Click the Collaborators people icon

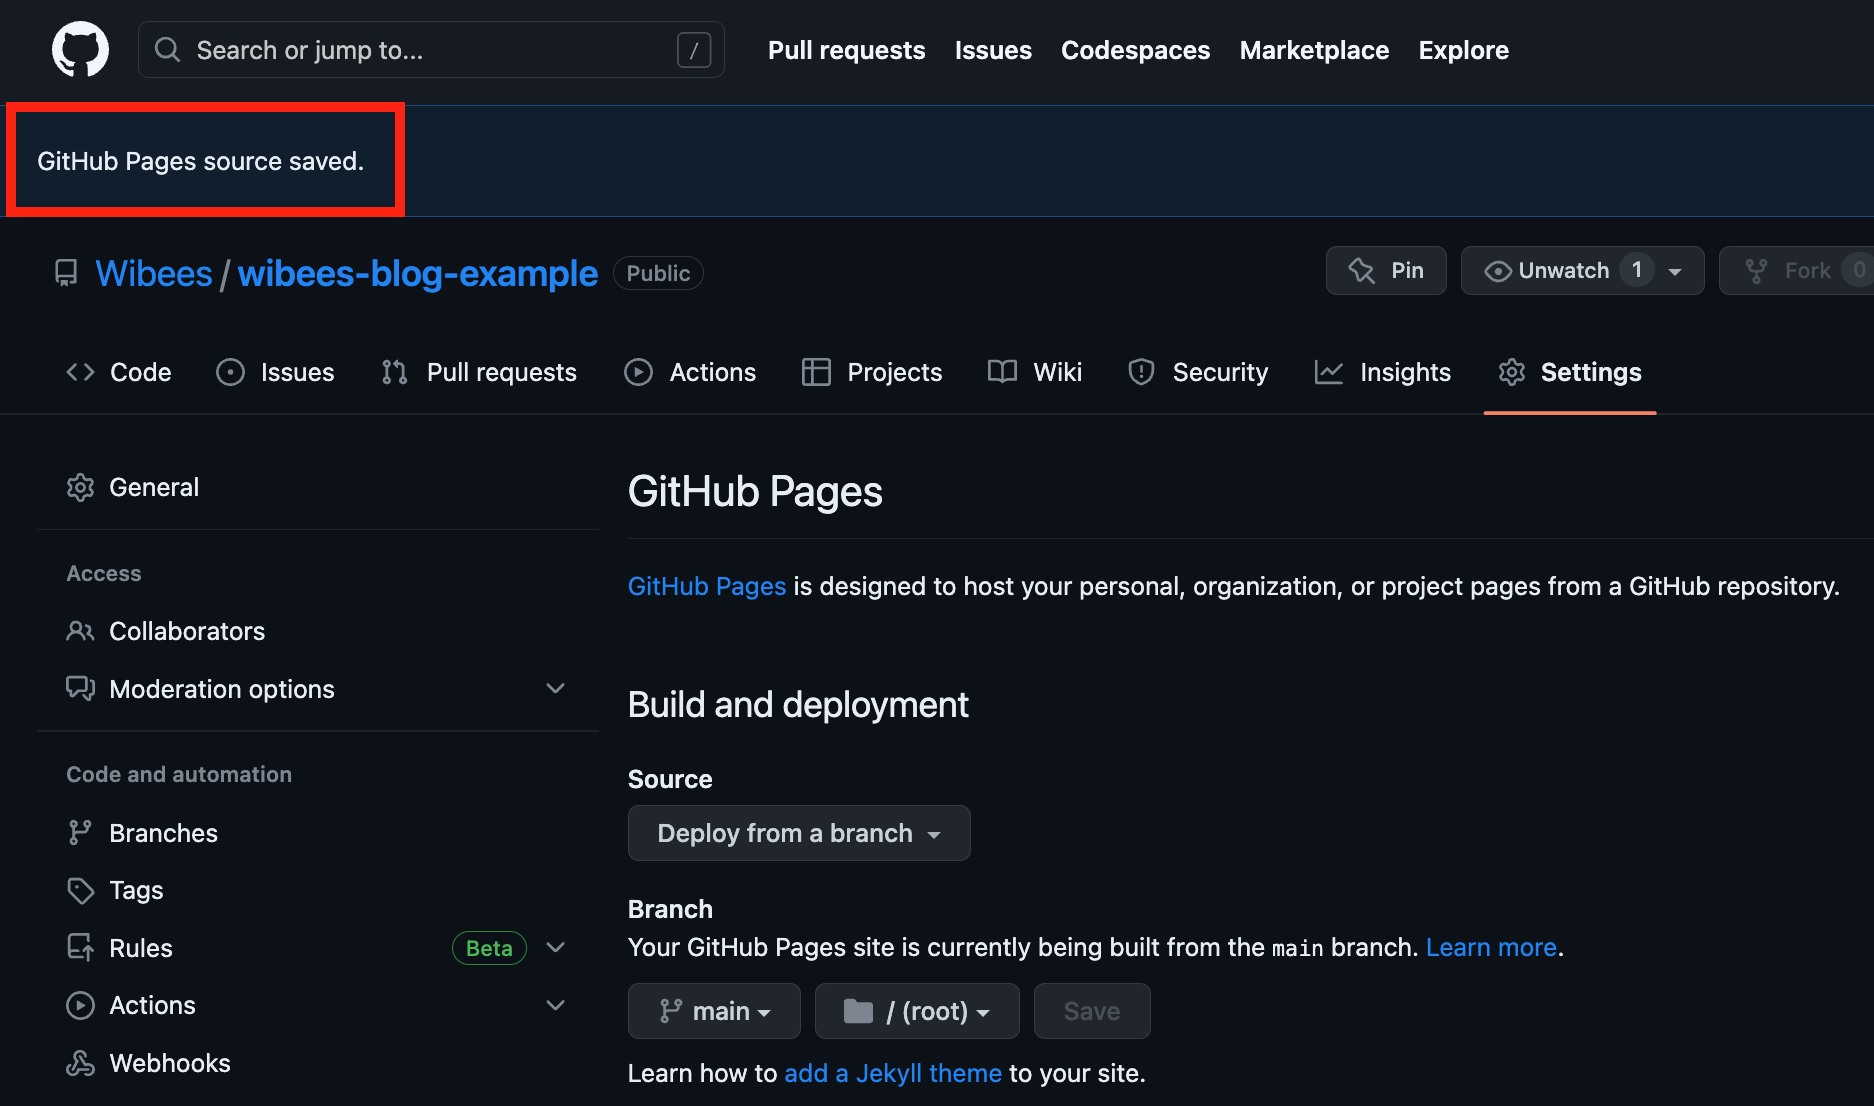(x=80, y=631)
